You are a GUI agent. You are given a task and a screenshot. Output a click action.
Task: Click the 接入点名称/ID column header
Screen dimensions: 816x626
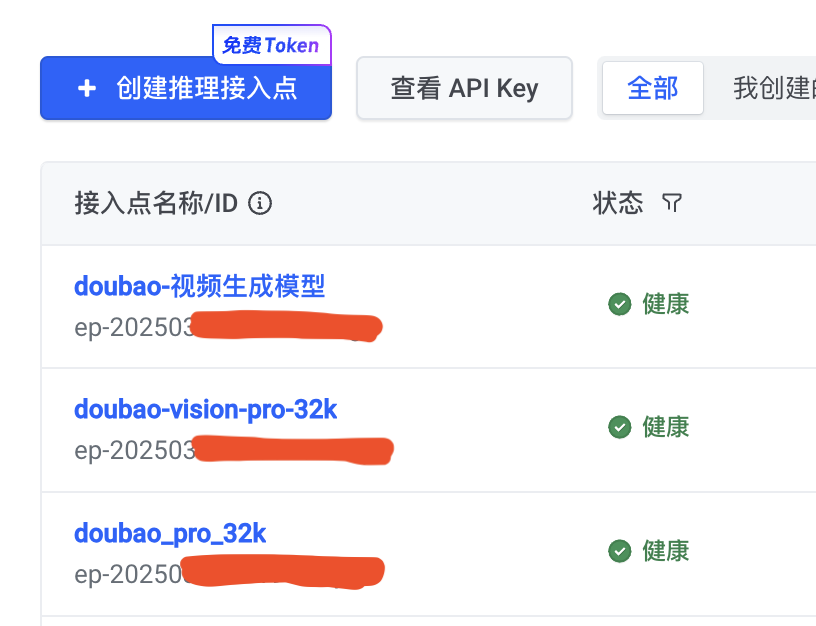click(x=155, y=204)
